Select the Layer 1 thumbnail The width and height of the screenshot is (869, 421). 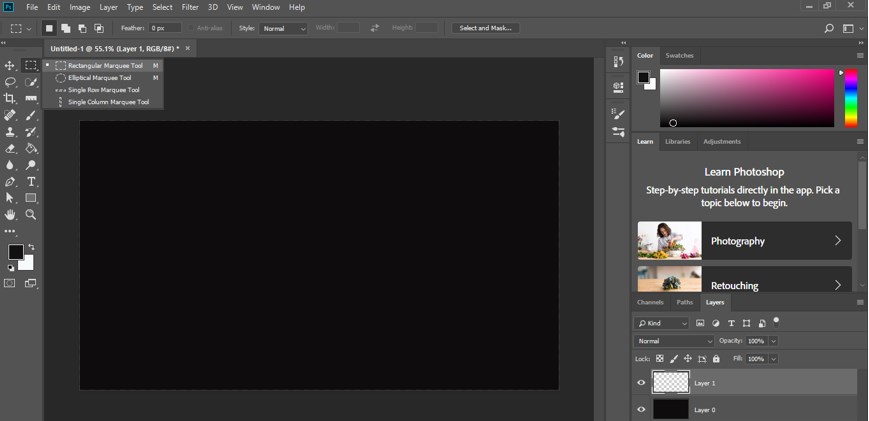tap(671, 382)
